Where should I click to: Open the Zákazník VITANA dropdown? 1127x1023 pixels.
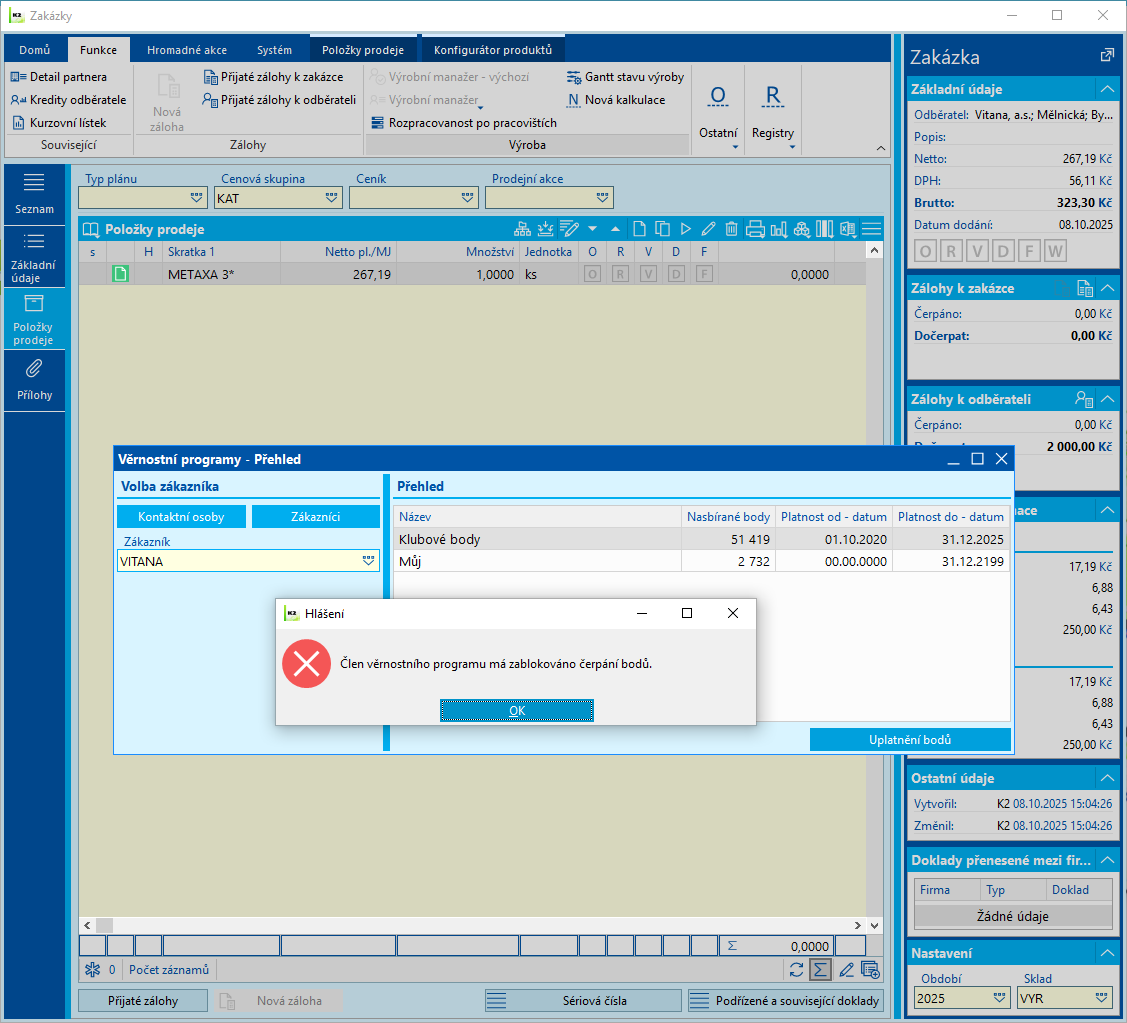click(x=369, y=561)
